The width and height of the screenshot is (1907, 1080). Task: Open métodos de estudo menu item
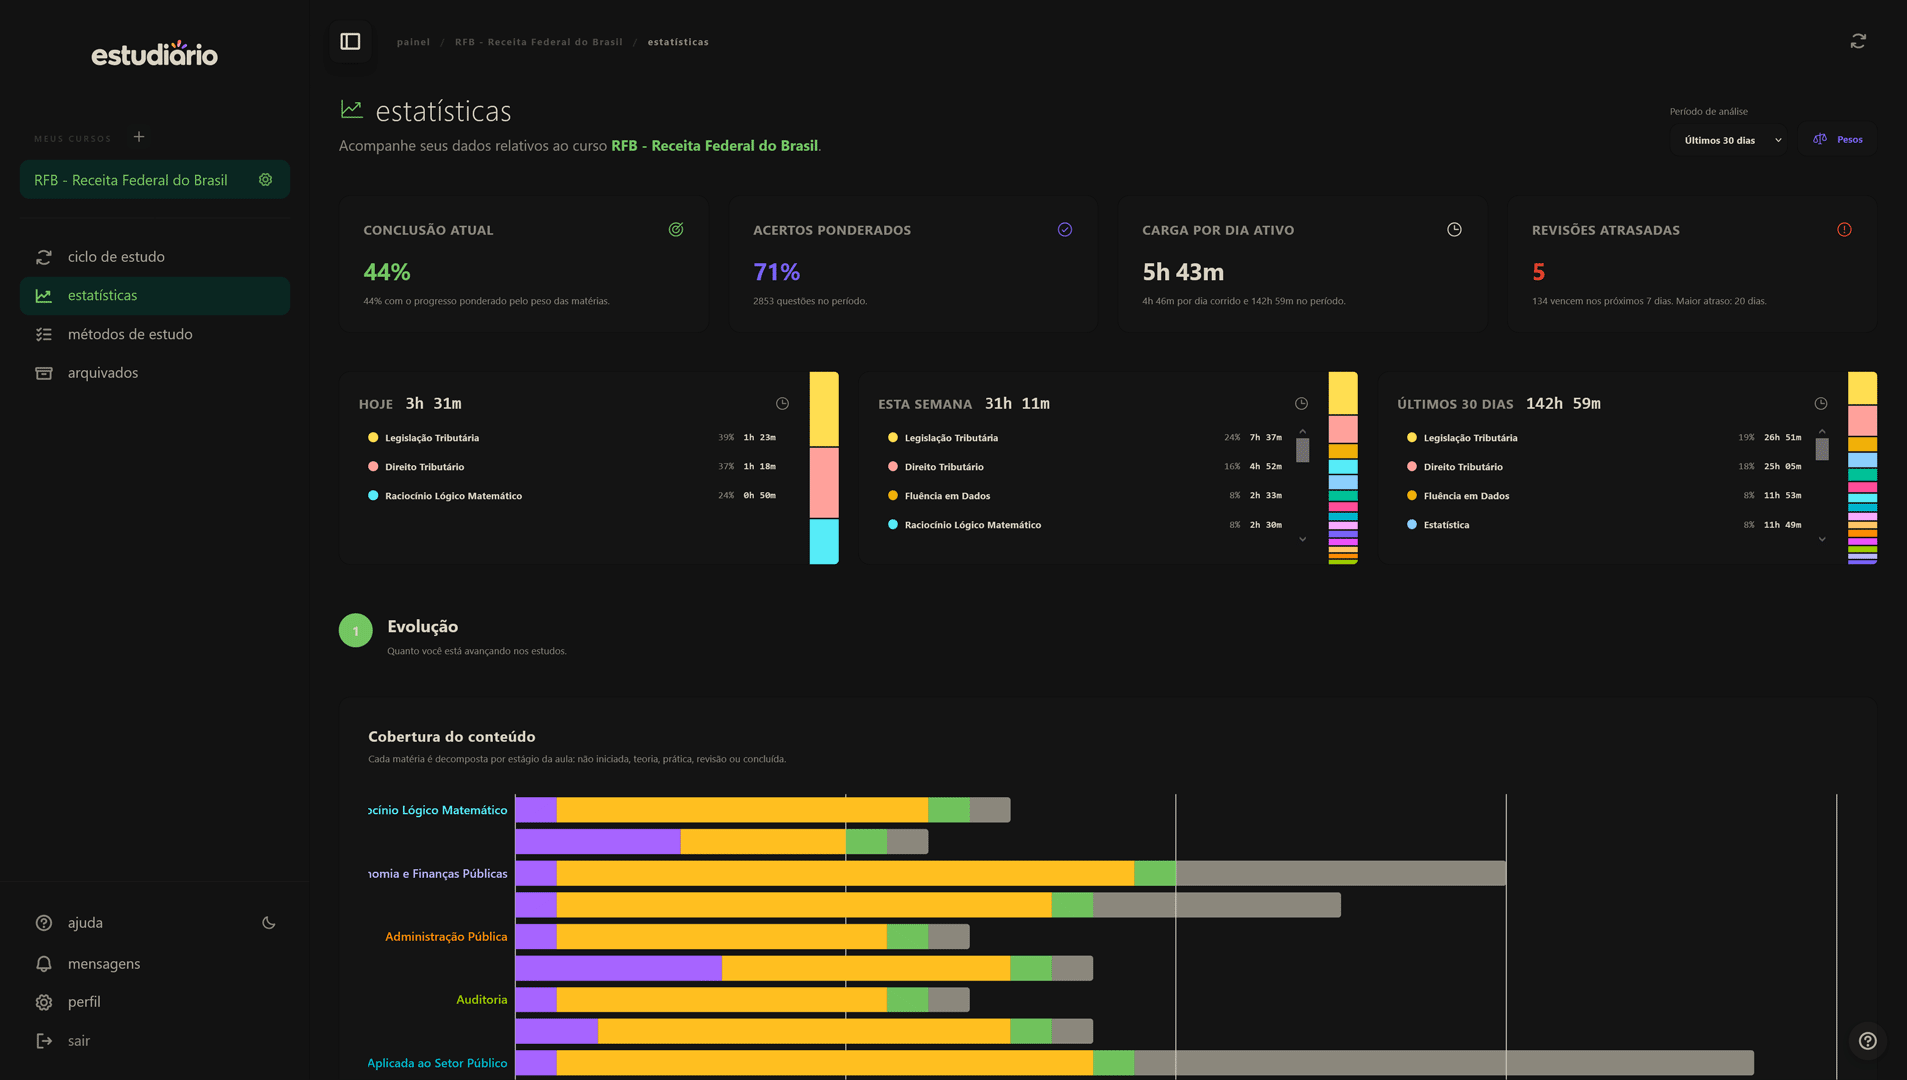pyautogui.click(x=155, y=334)
